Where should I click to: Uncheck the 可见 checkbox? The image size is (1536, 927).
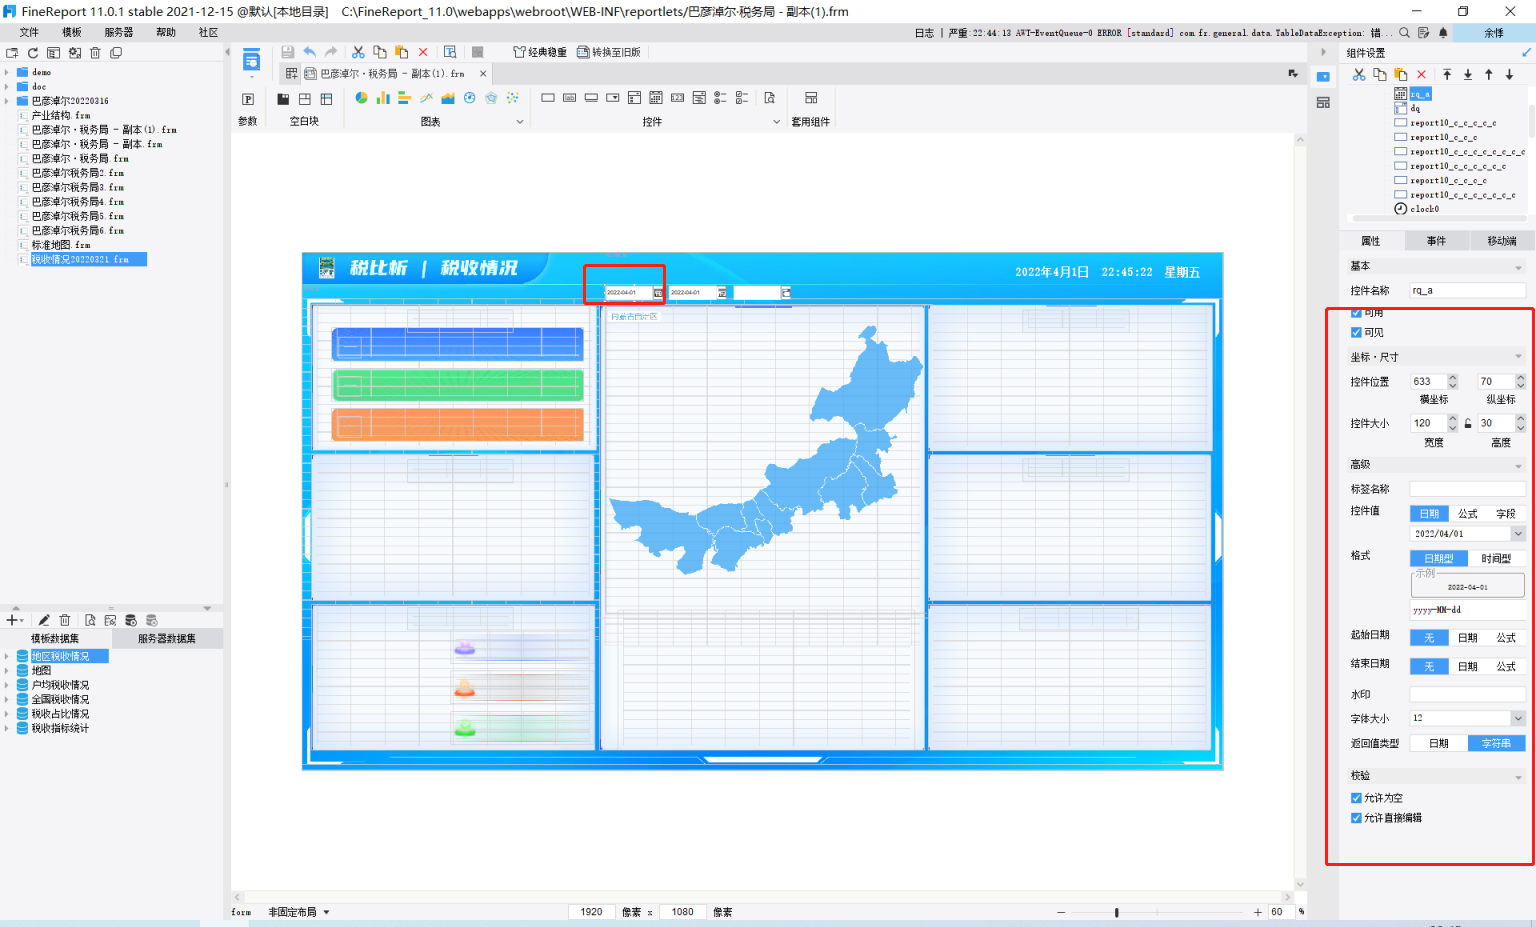coord(1356,333)
